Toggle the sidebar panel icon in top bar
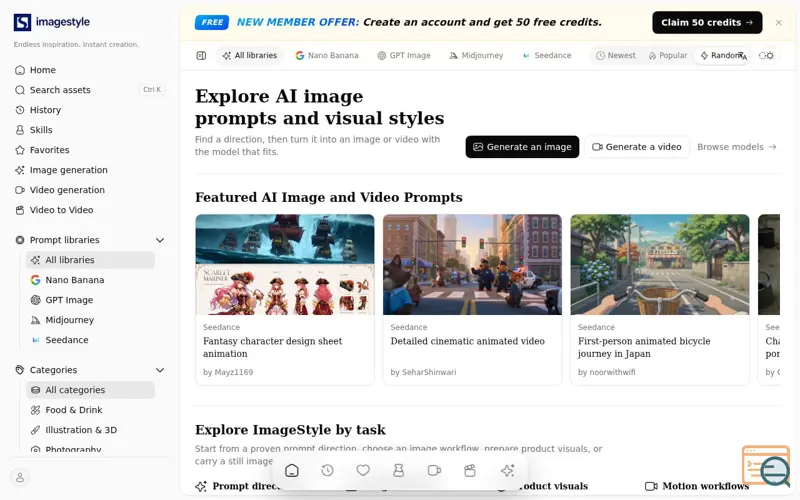 [201, 55]
